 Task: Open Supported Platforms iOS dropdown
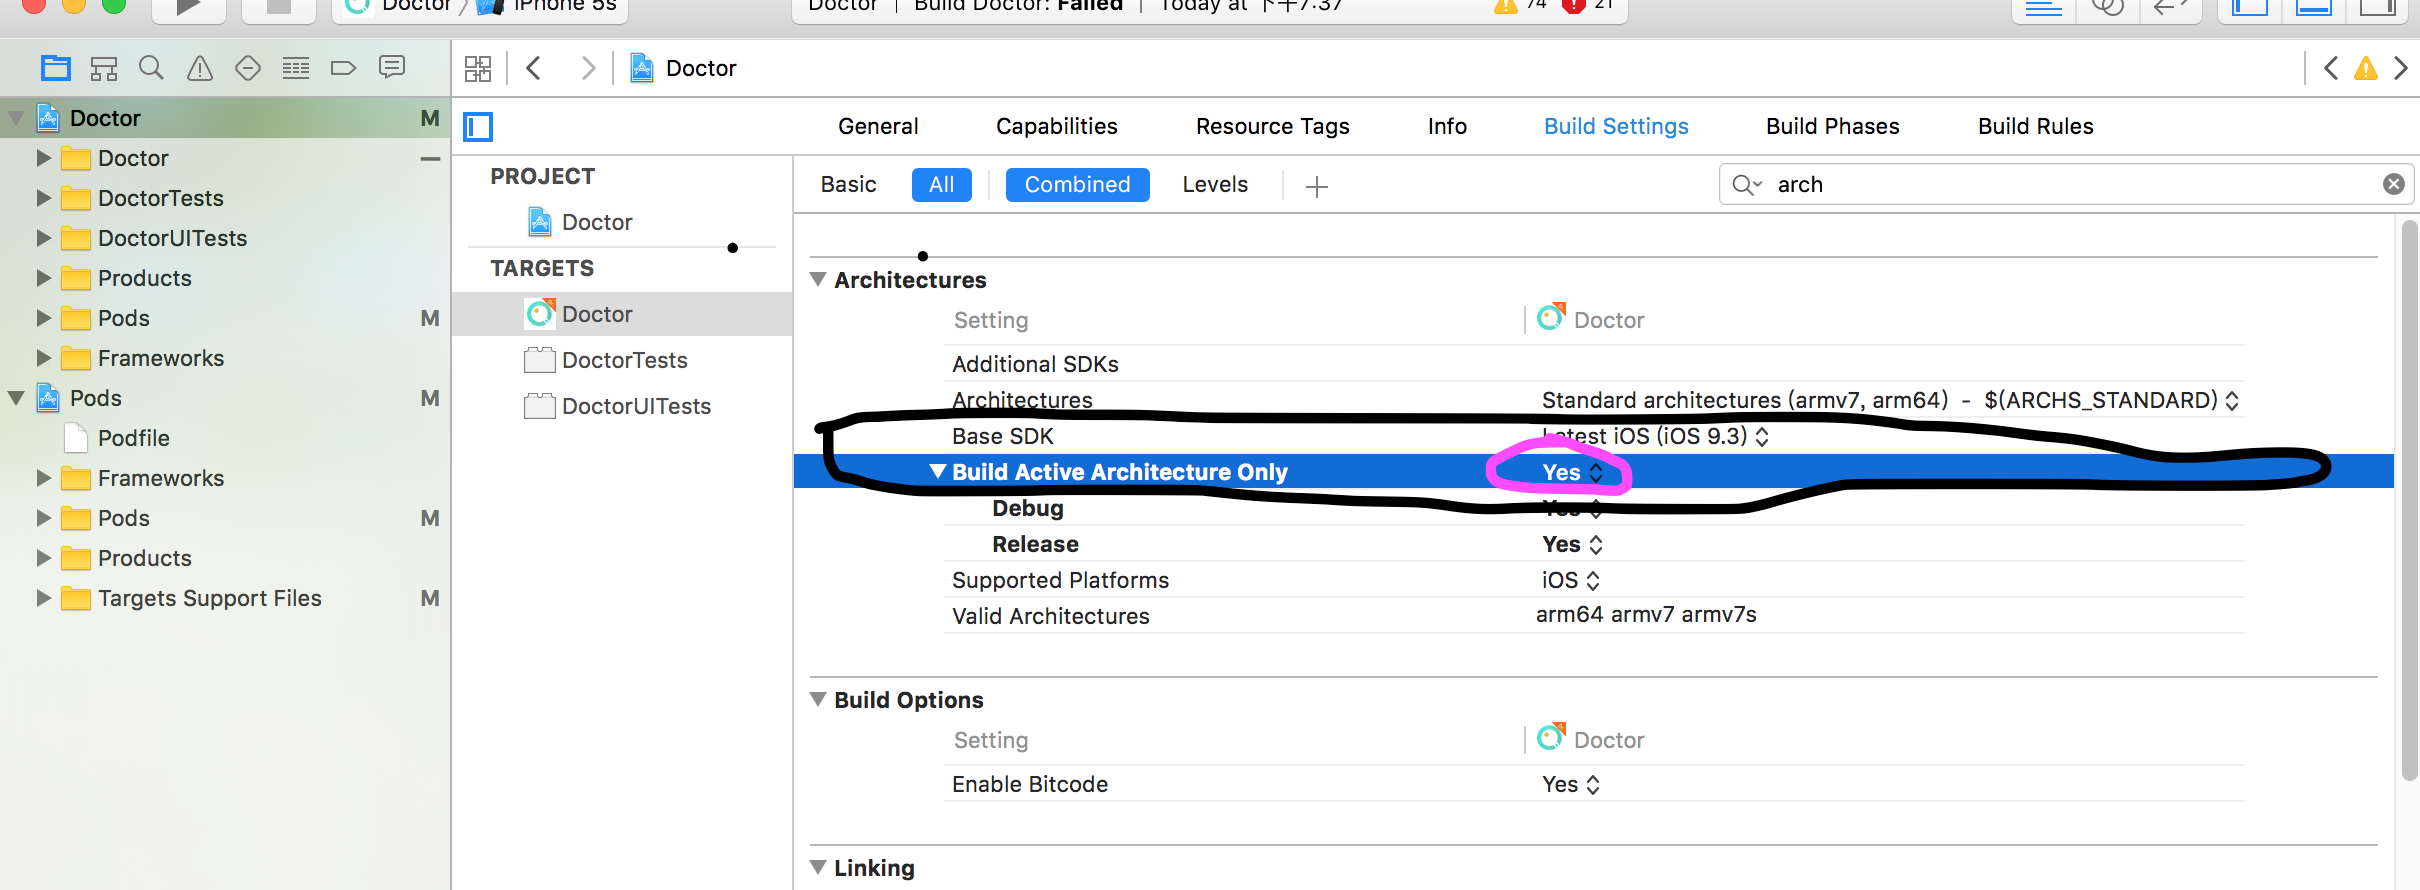[x=1571, y=580]
